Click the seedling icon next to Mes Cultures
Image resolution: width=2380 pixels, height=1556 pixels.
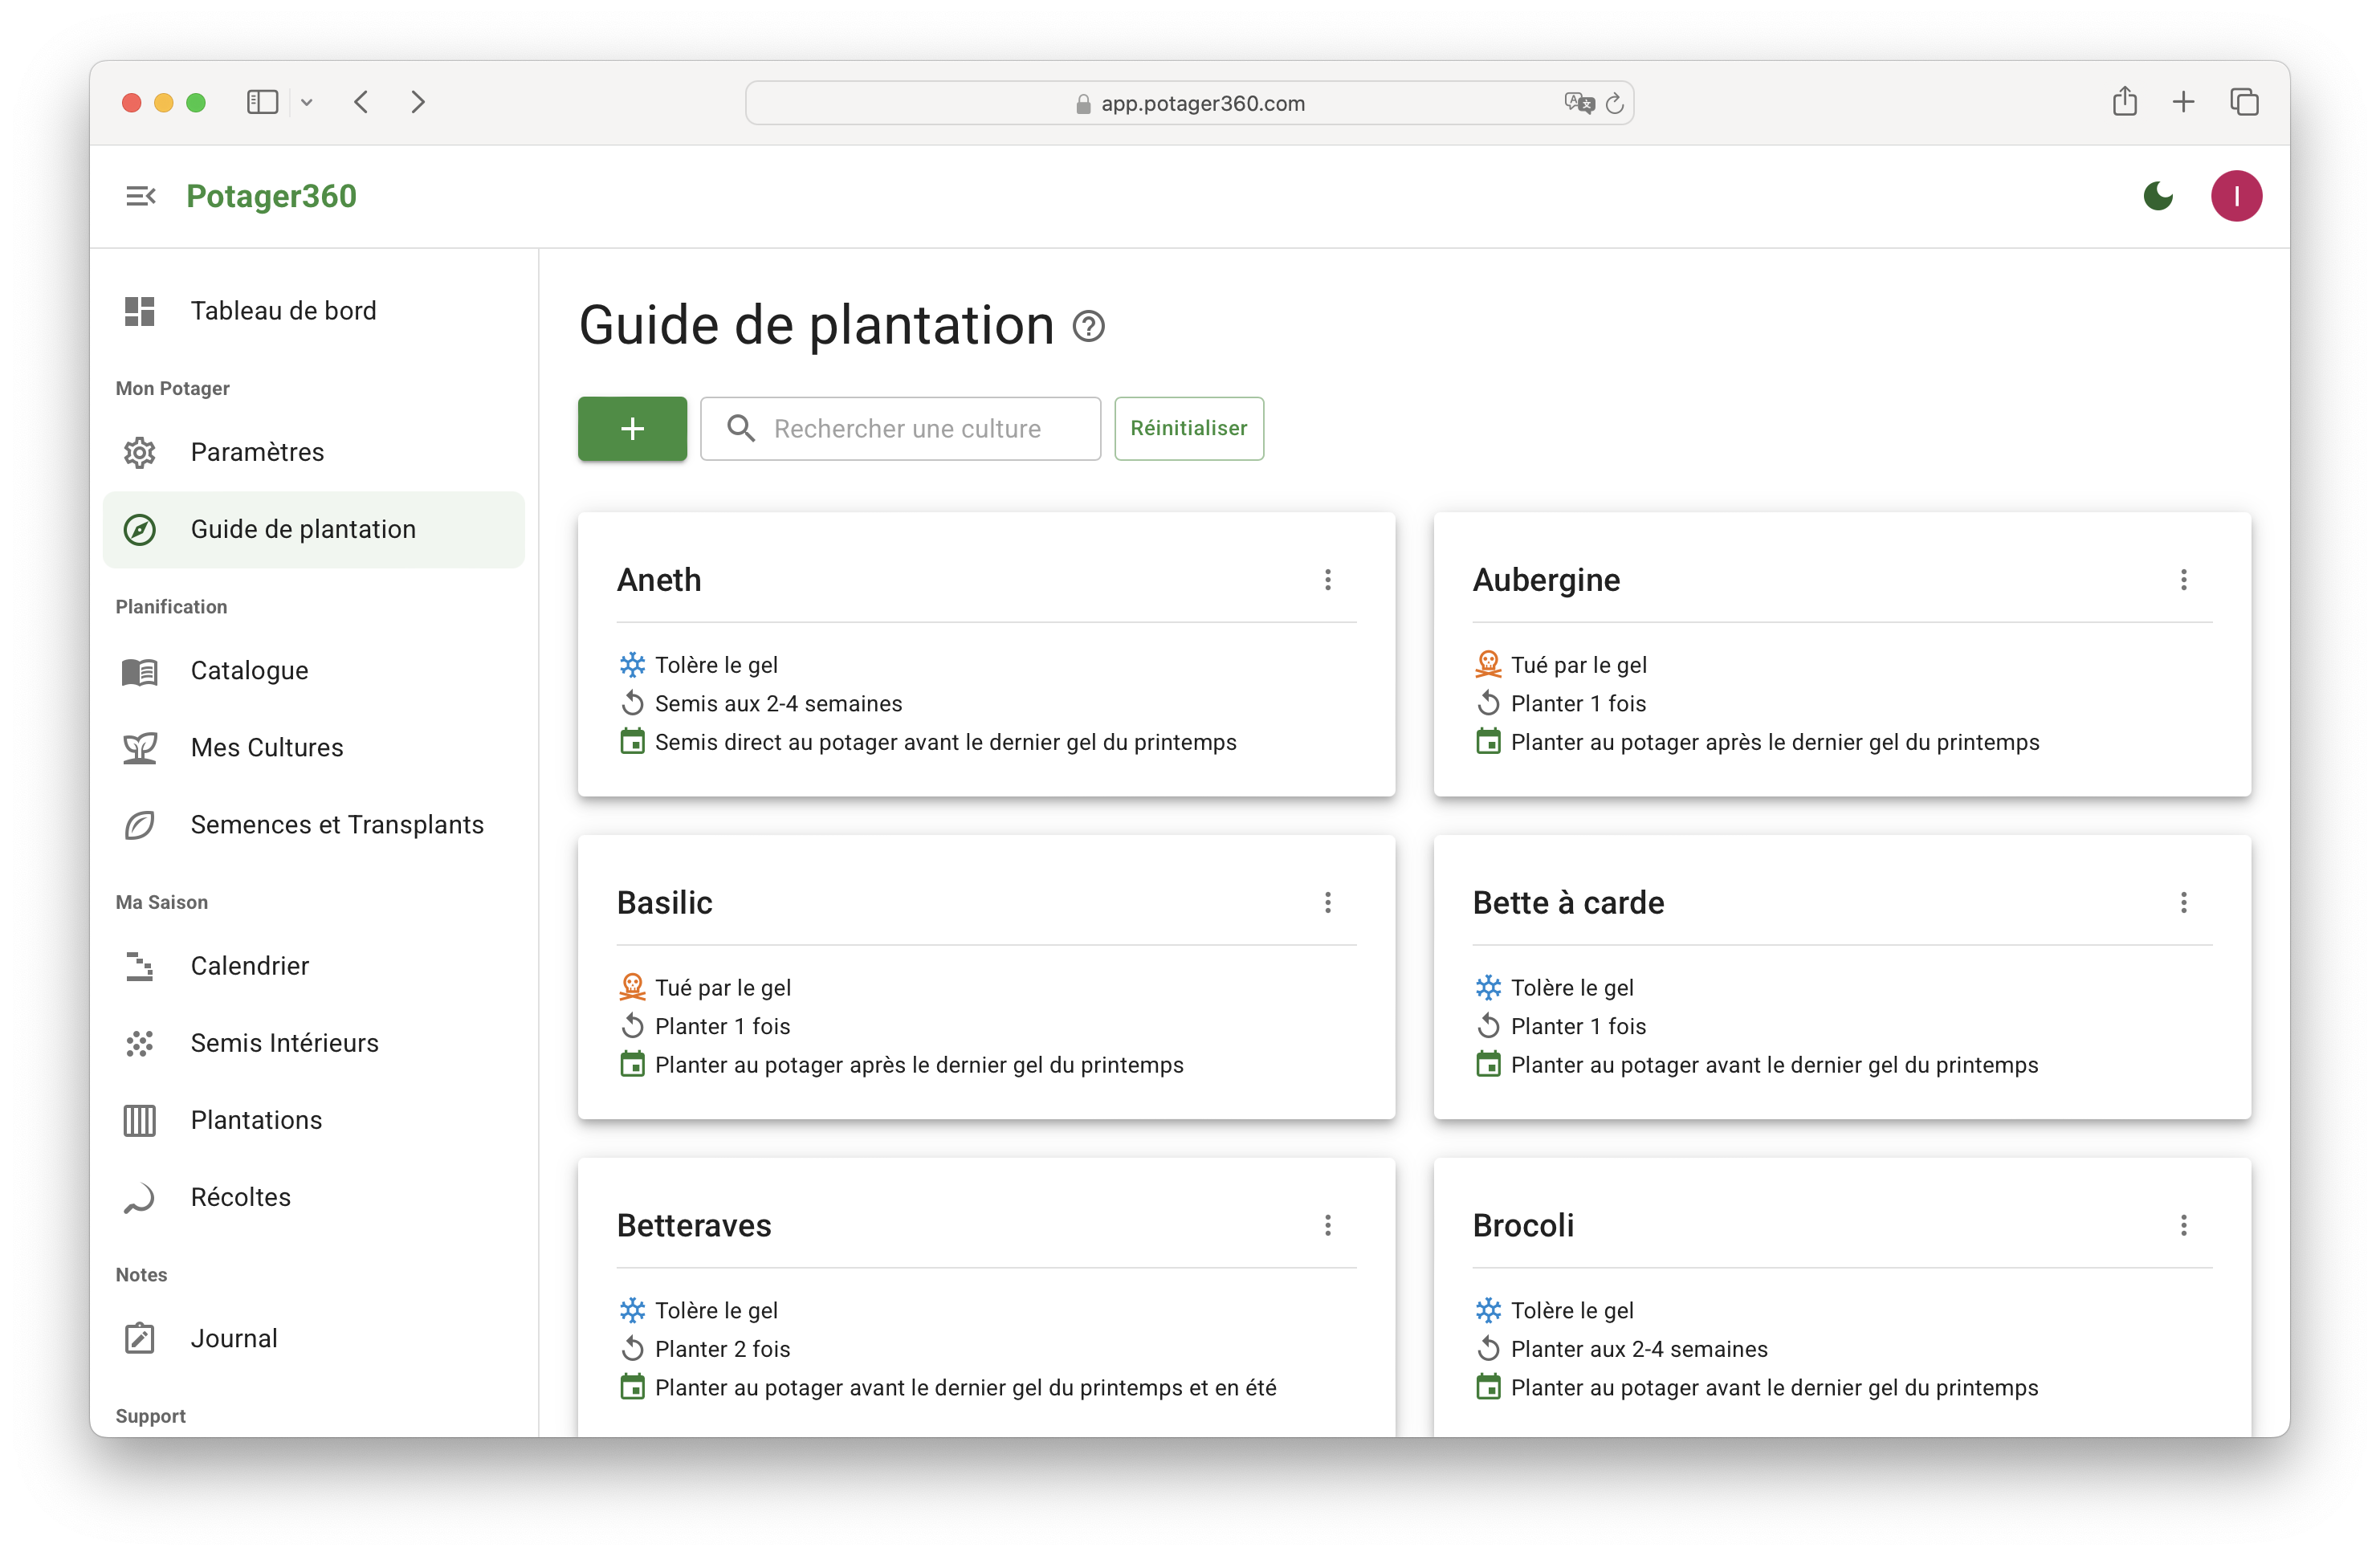click(x=140, y=748)
